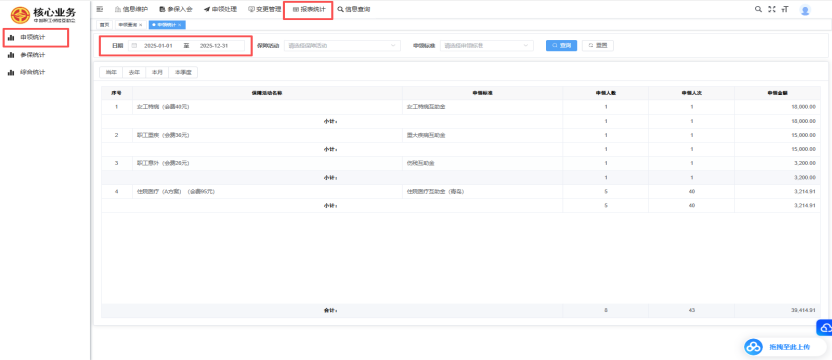This screenshot has height=360, width=832.
Task: Click the blue cloud icon at right edge
Action: [825, 328]
